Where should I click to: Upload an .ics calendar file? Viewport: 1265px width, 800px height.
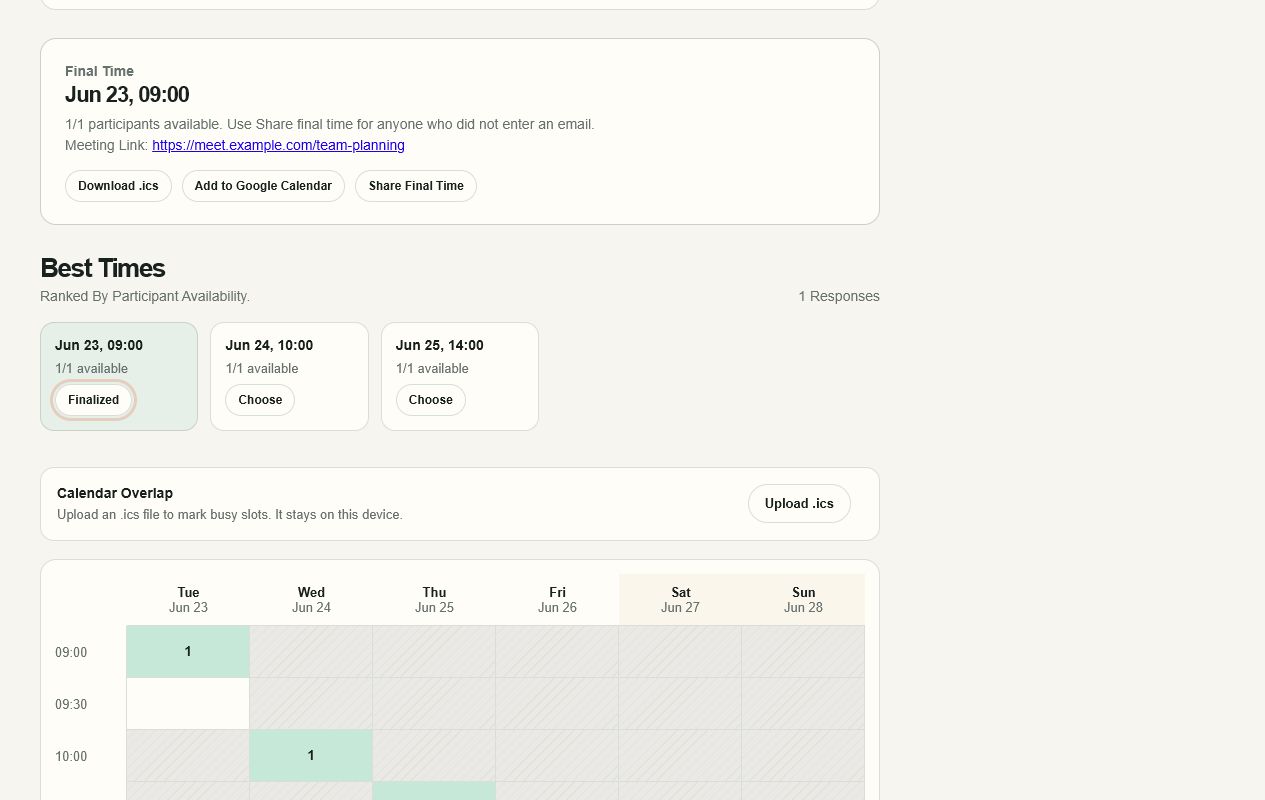tap(799, 504)
